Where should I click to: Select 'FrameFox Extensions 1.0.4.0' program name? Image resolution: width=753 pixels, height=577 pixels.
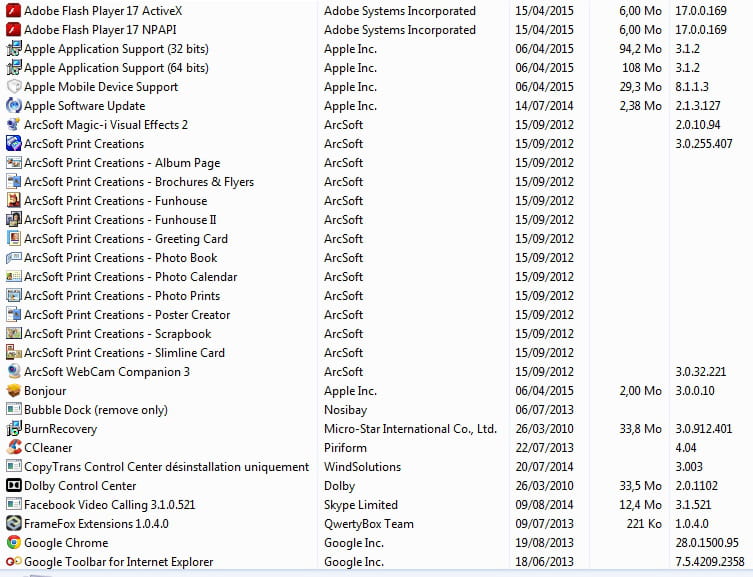96,524
